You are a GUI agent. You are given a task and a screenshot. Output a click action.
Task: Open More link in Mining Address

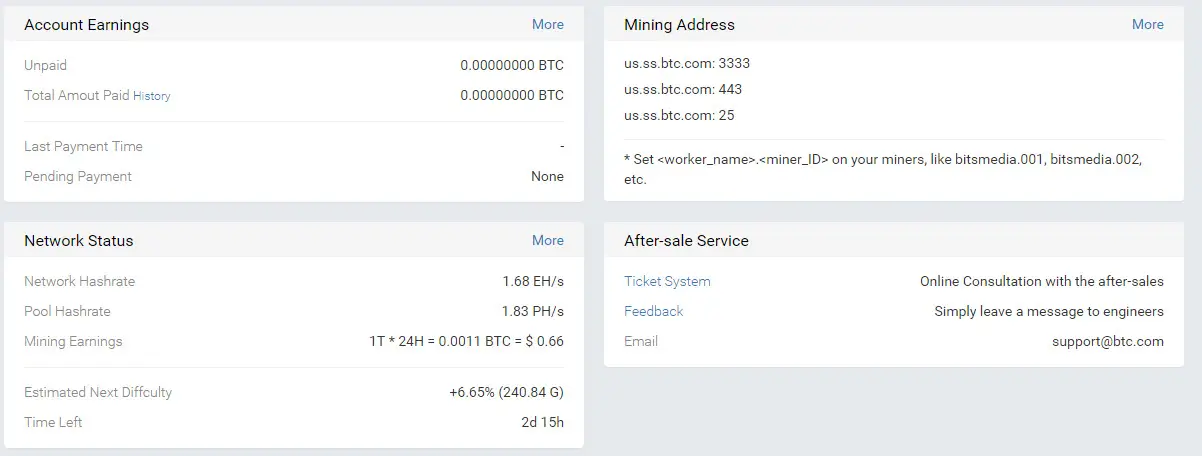[x=1147, y=24]
